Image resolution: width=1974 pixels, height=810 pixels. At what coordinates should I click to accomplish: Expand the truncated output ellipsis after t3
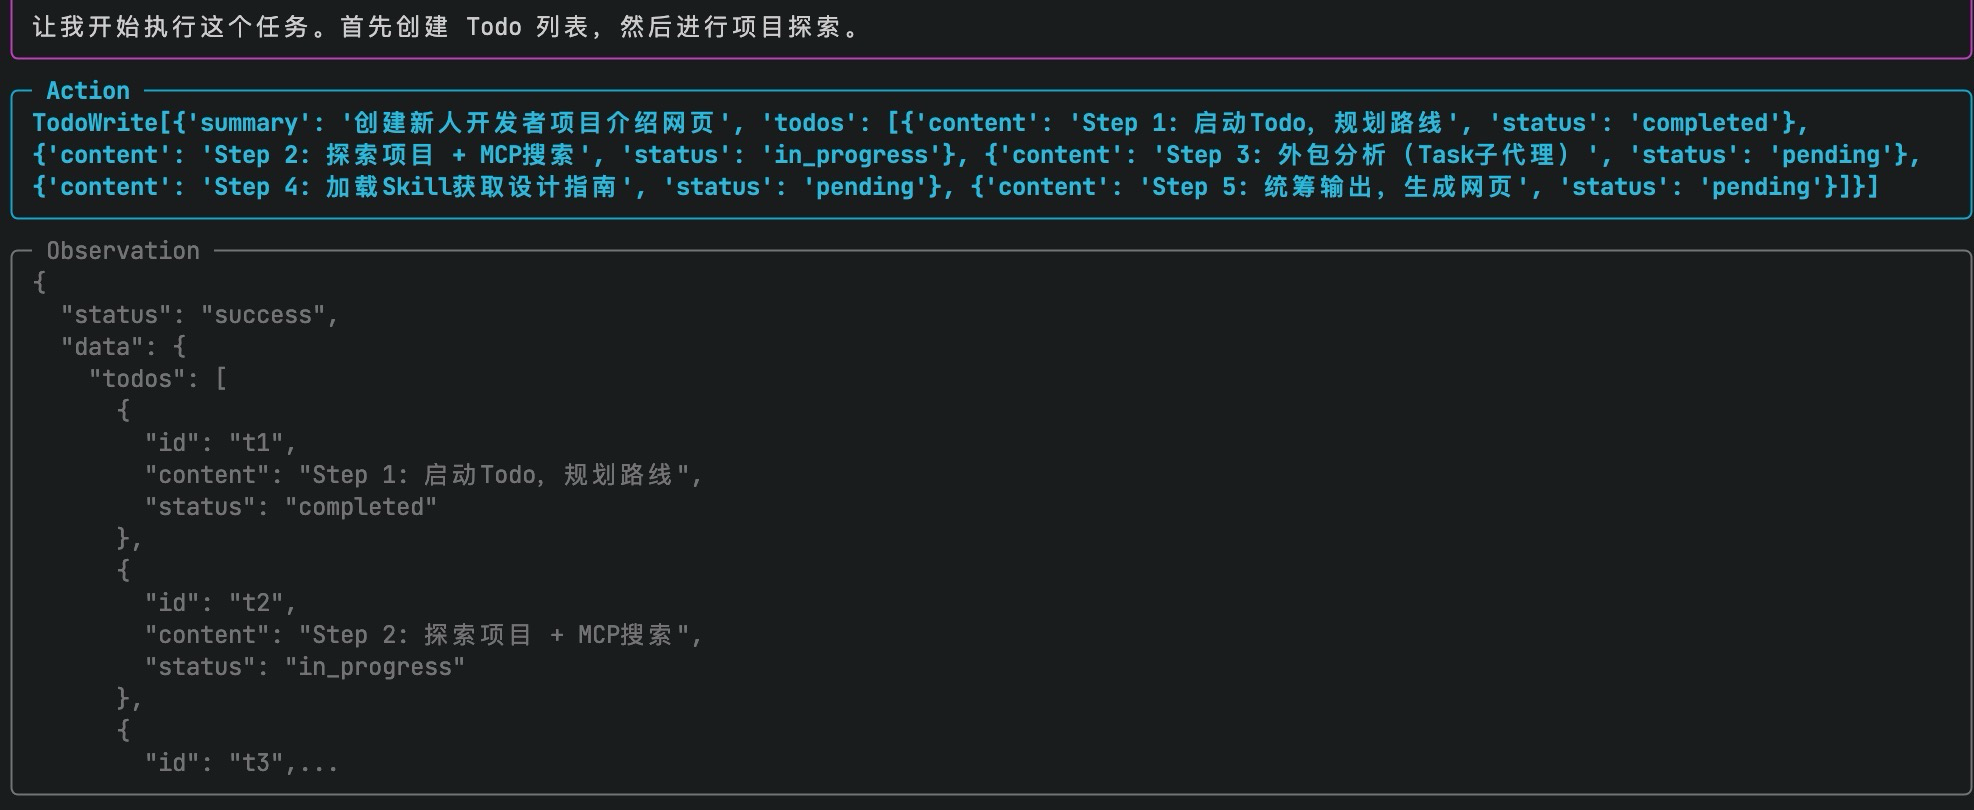(318, 764)
